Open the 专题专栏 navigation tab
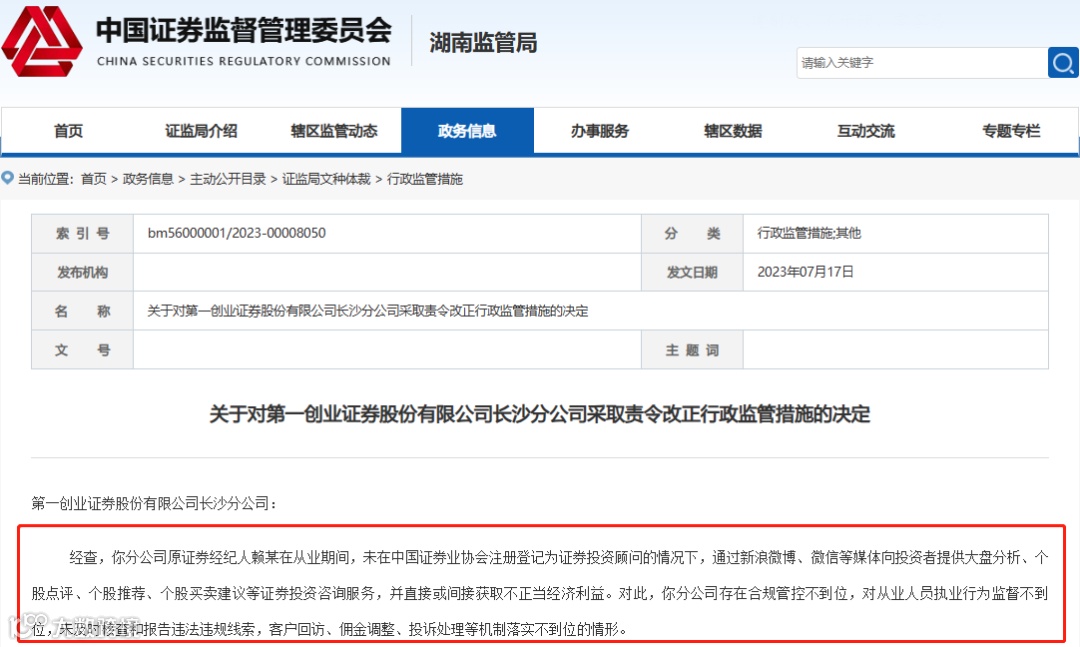 pyautogui.click(x=1011, y=131)
